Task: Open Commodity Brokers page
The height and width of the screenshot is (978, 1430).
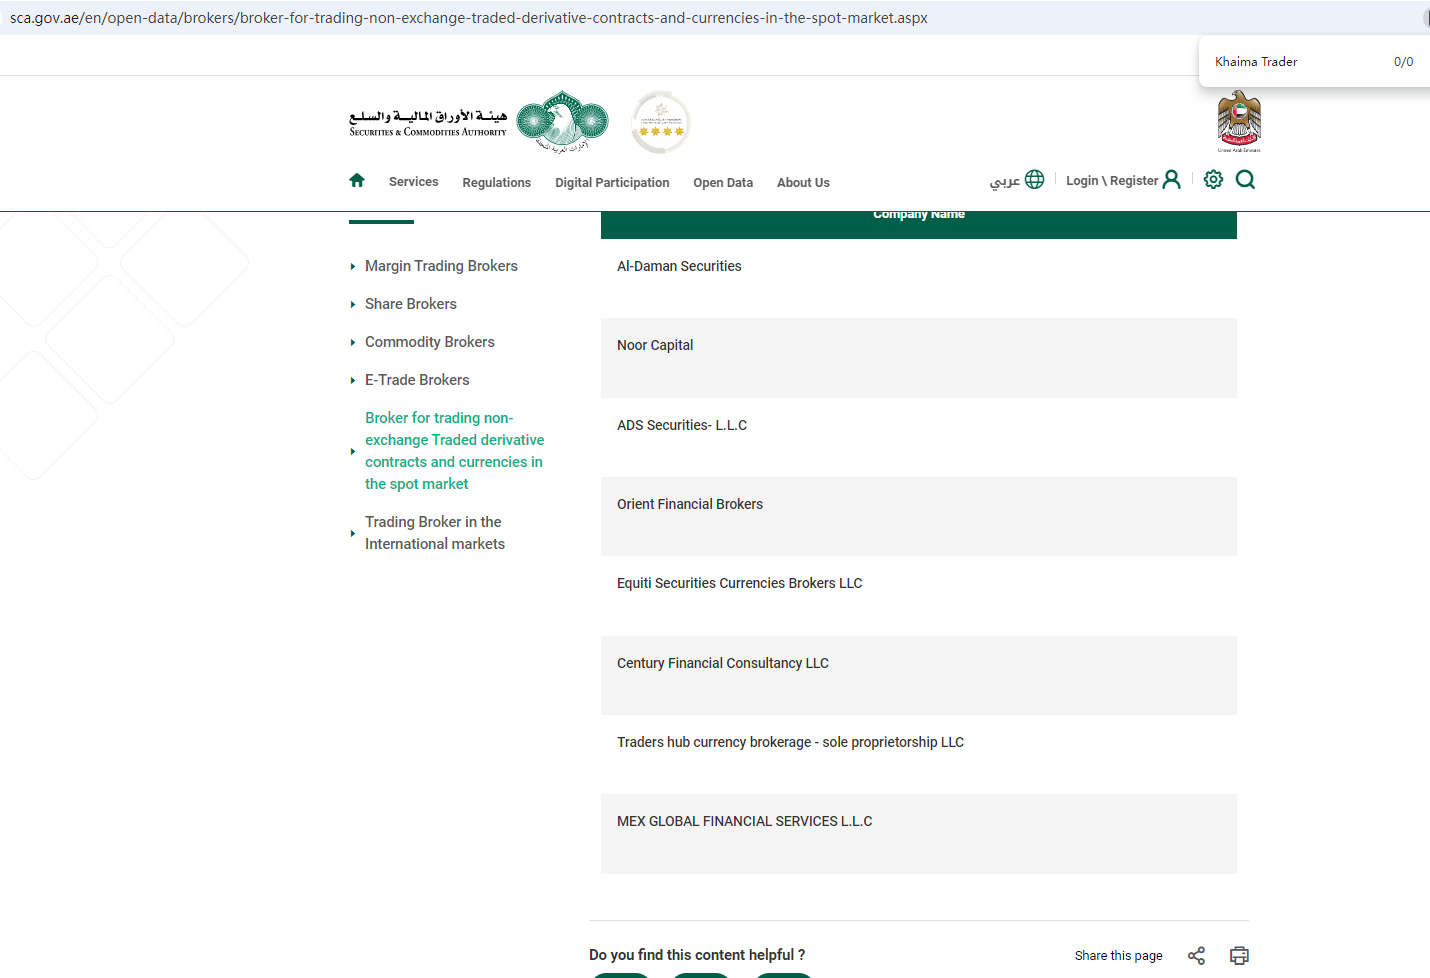Action: (x=430, y=342)
